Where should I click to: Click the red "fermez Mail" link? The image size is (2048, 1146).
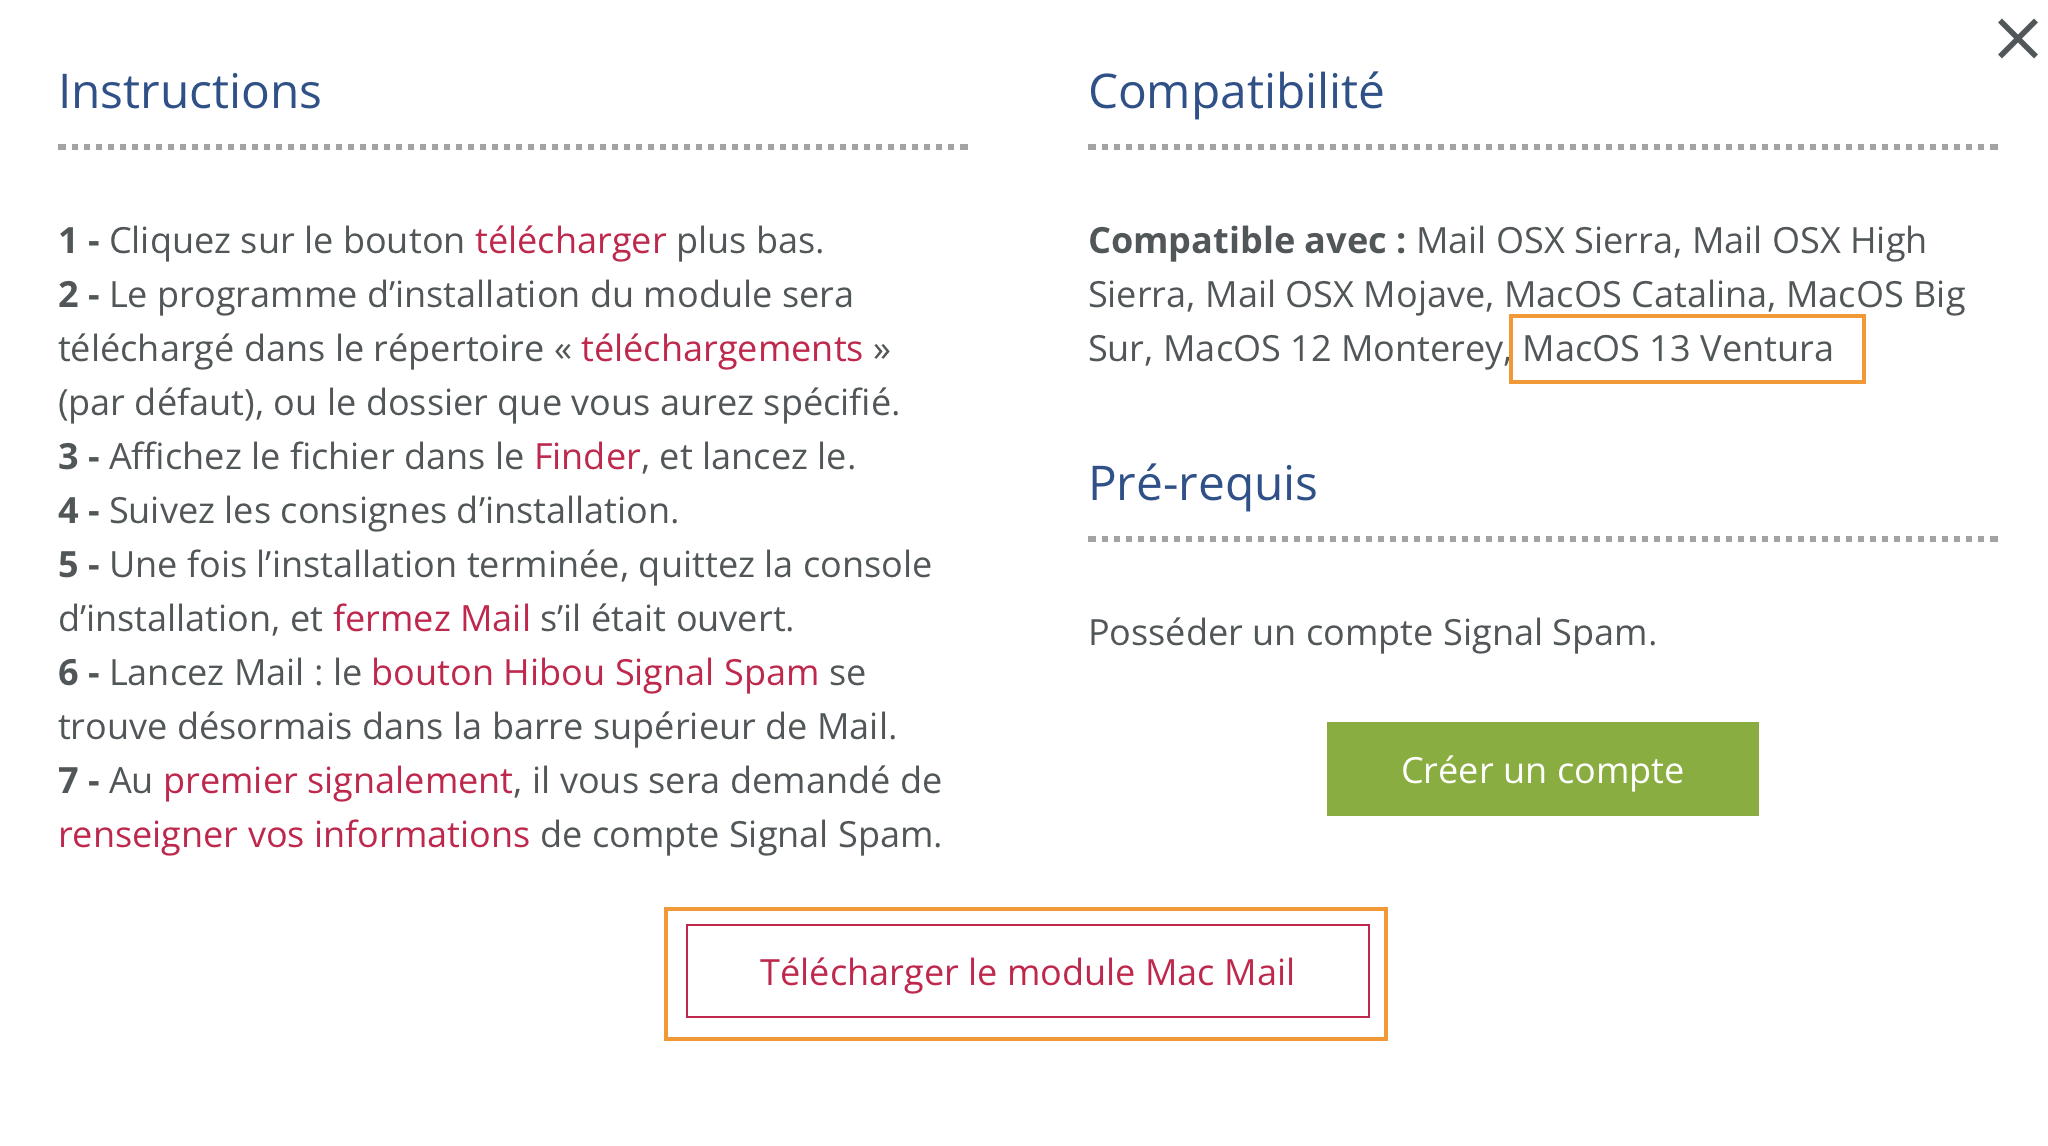[431, 619]
